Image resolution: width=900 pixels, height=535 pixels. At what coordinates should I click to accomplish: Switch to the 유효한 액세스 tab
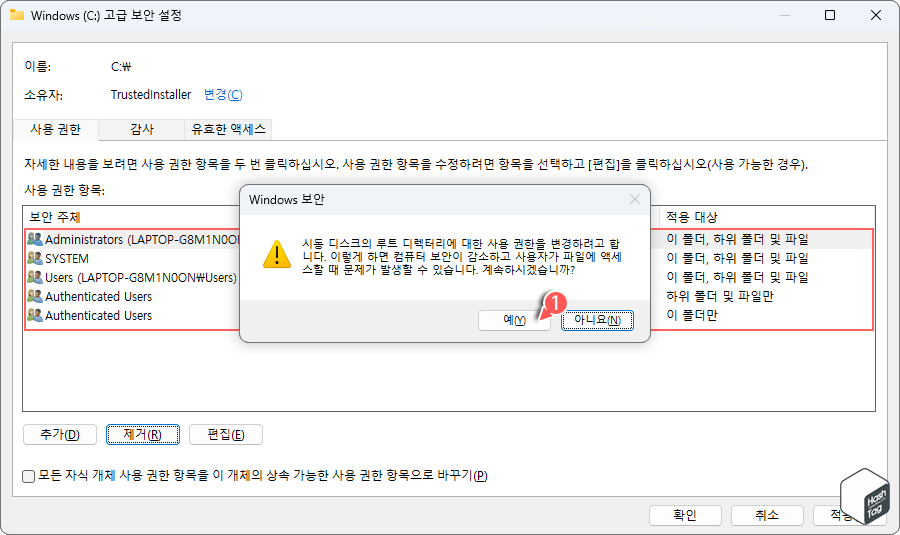pos(228,129)
